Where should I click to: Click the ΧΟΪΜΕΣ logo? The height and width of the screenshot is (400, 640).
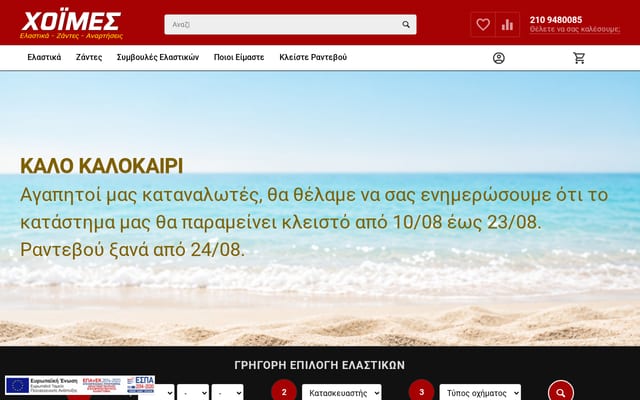click(71, 24)
